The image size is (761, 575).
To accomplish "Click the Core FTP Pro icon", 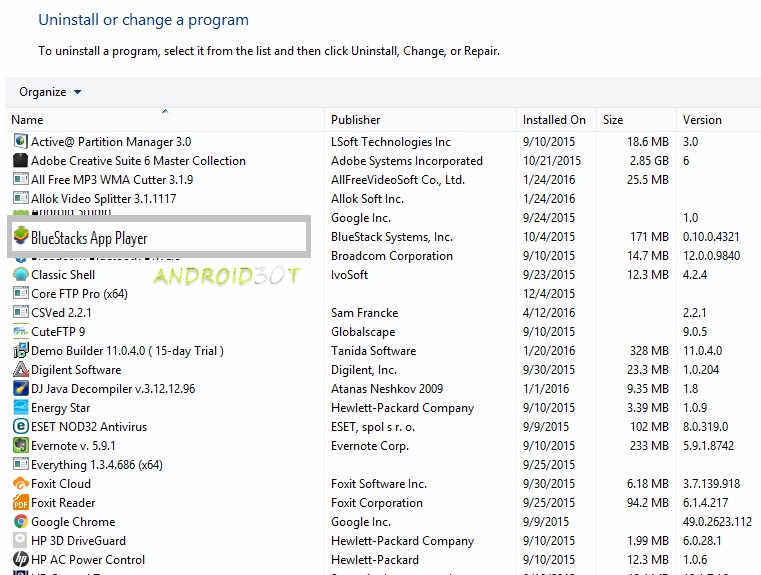I will pyautogui.click(x=20, y=294).
